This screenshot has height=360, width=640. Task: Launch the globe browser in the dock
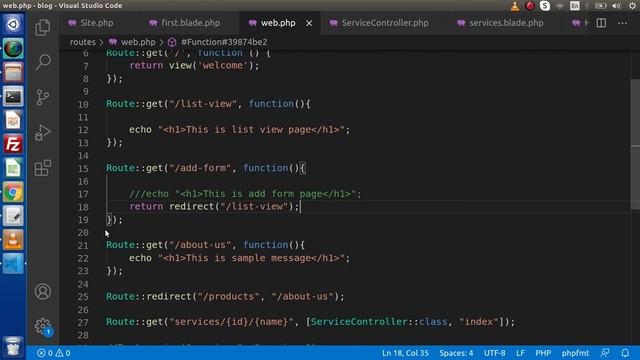click(13, 49)
